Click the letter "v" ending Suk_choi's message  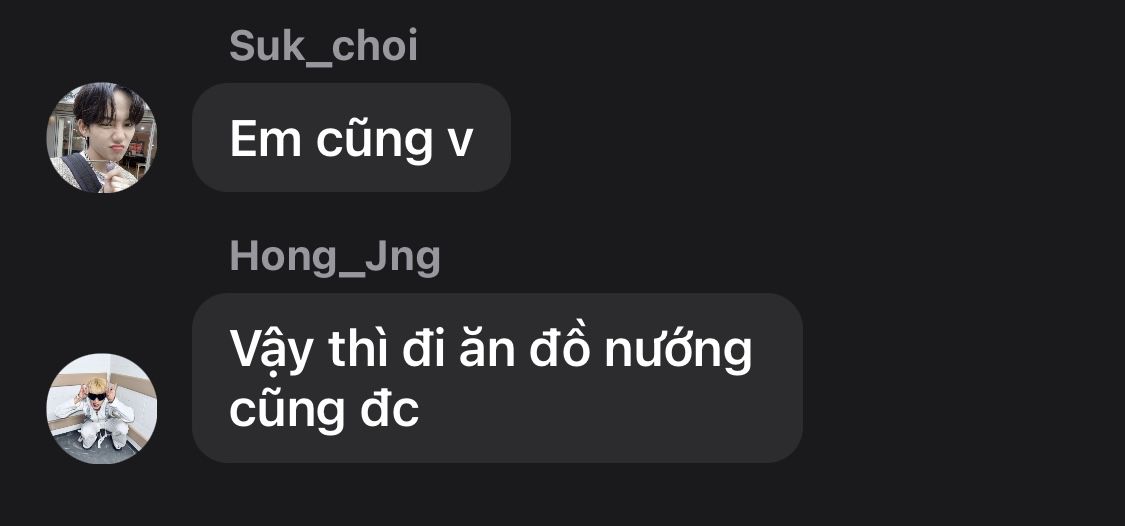tap(459, 142)
